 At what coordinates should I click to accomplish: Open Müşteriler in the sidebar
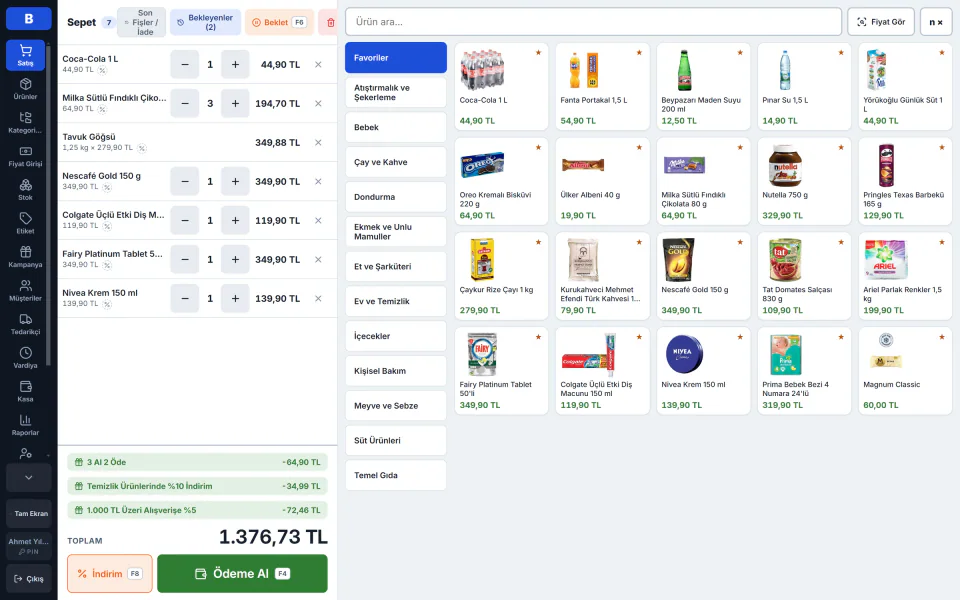[x=25, y=291]
